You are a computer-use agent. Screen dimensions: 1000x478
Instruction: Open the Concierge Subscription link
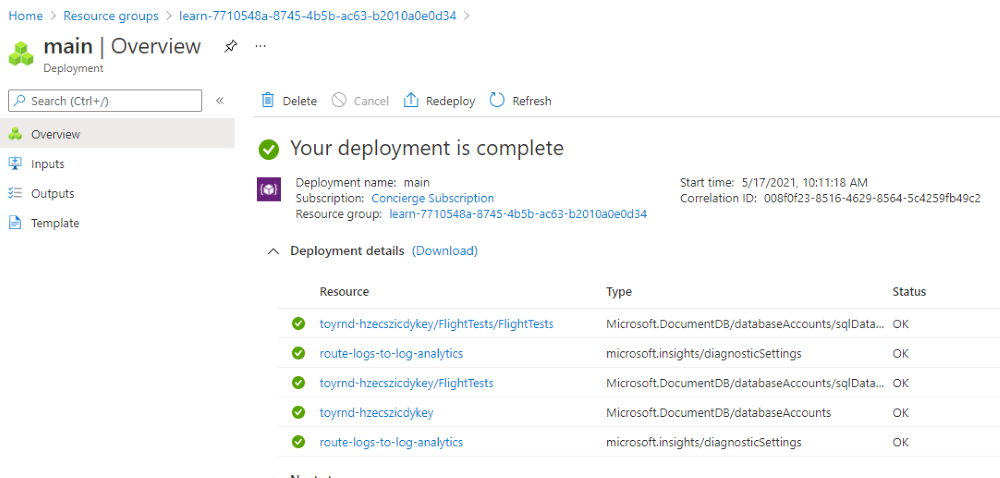[x=432, y=198]
